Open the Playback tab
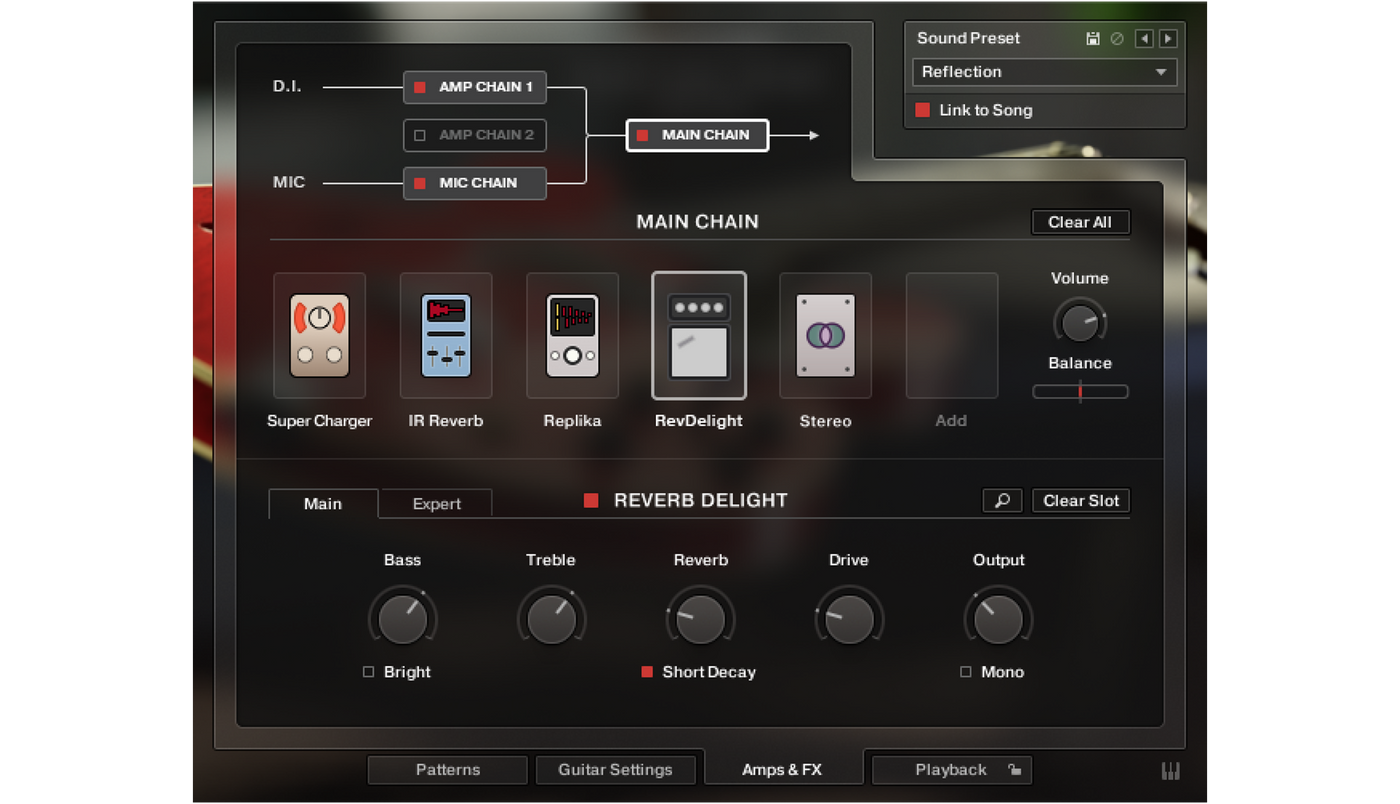The height and width of the screenshot is (804, 1400). (x=951, y=770)
